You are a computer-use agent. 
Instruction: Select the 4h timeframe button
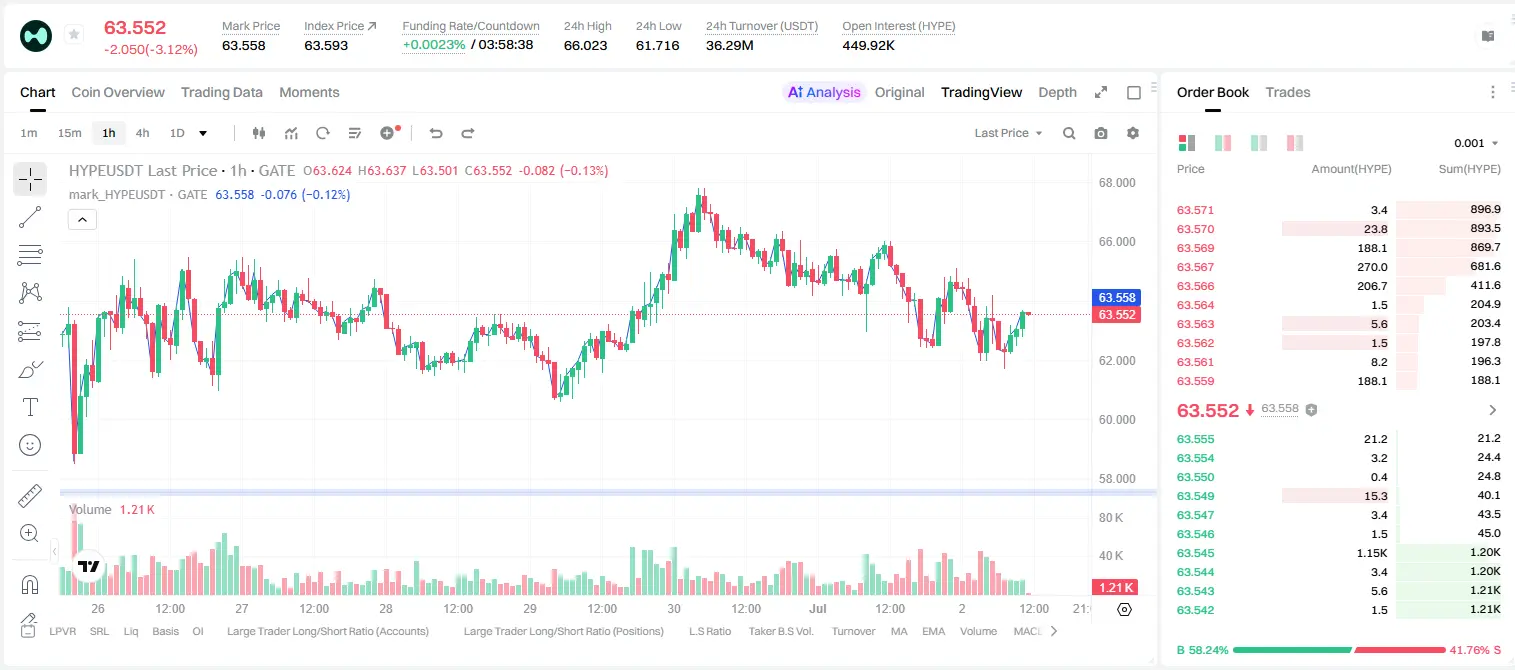point(142,133)
